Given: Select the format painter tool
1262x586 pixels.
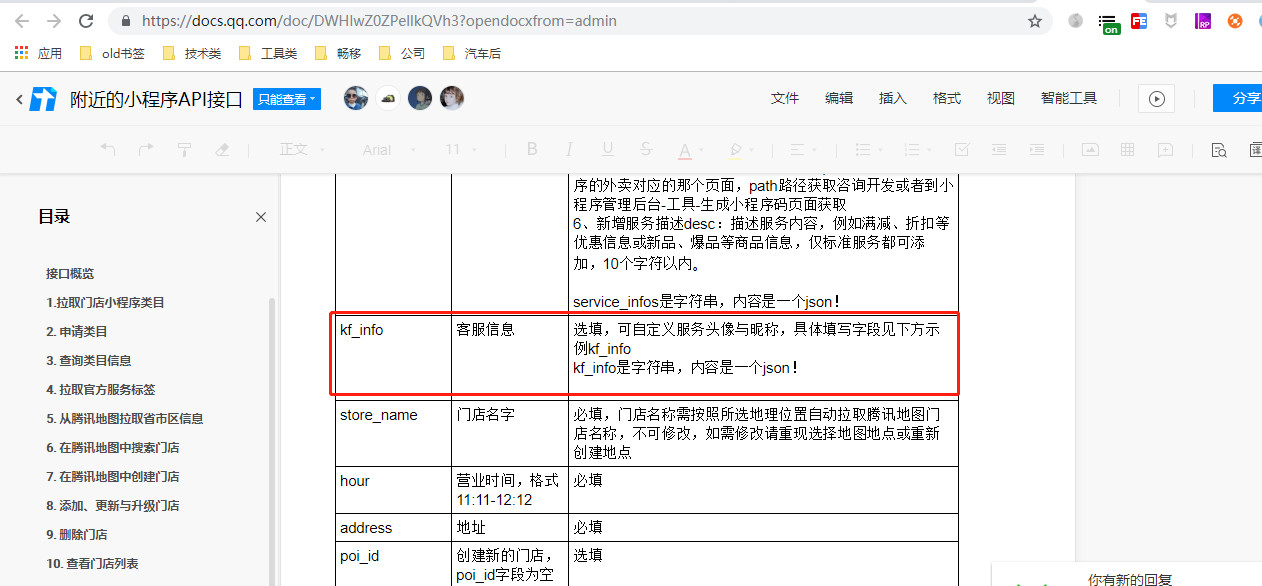Looking at the screenshot, I should point(184,149).
